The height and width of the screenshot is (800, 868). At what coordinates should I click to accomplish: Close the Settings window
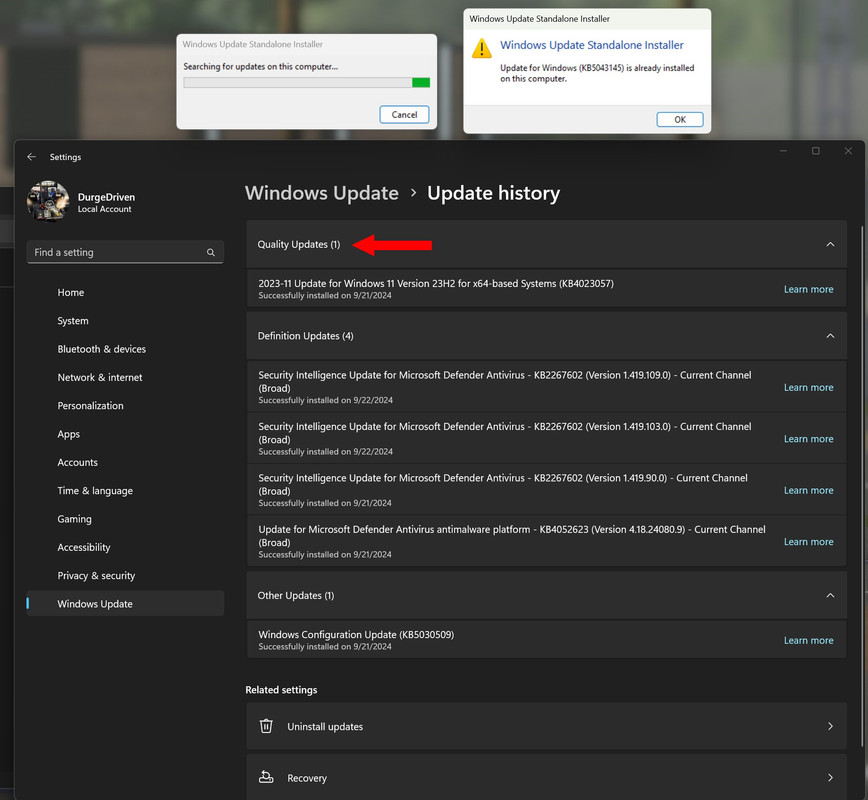click(x=848, y=151)
